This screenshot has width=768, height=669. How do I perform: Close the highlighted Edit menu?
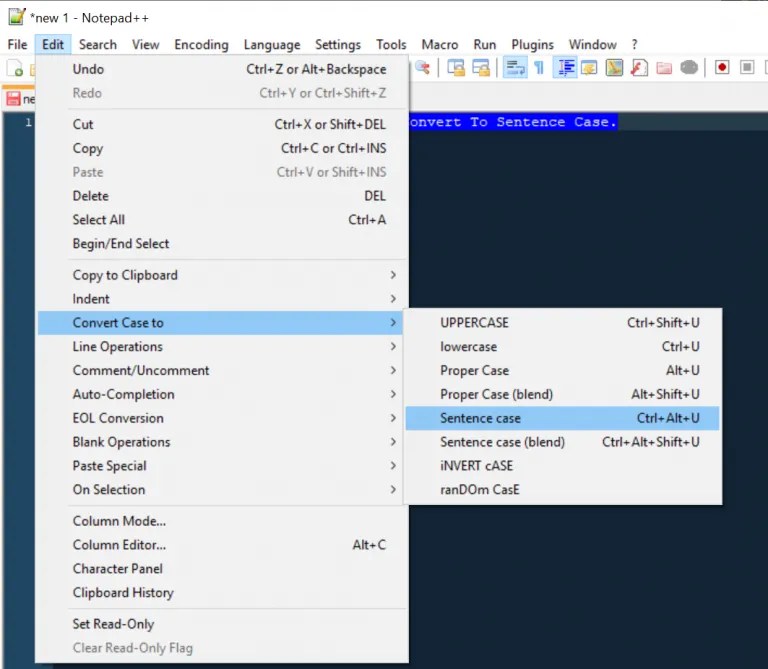(x=53, y=45)
